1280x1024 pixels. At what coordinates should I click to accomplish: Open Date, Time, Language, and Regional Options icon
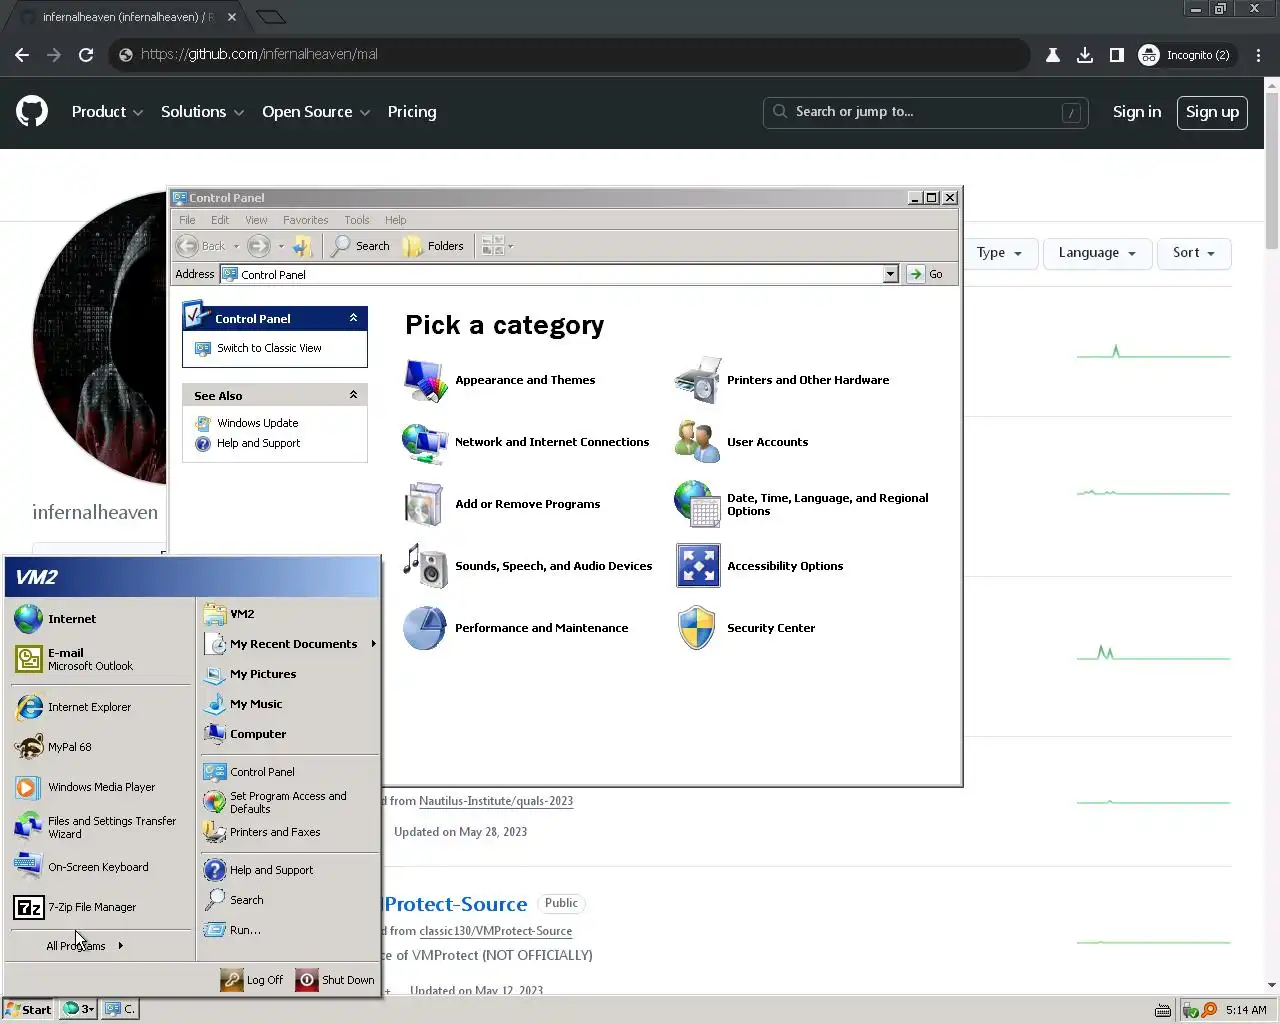(x=697, y=504)
